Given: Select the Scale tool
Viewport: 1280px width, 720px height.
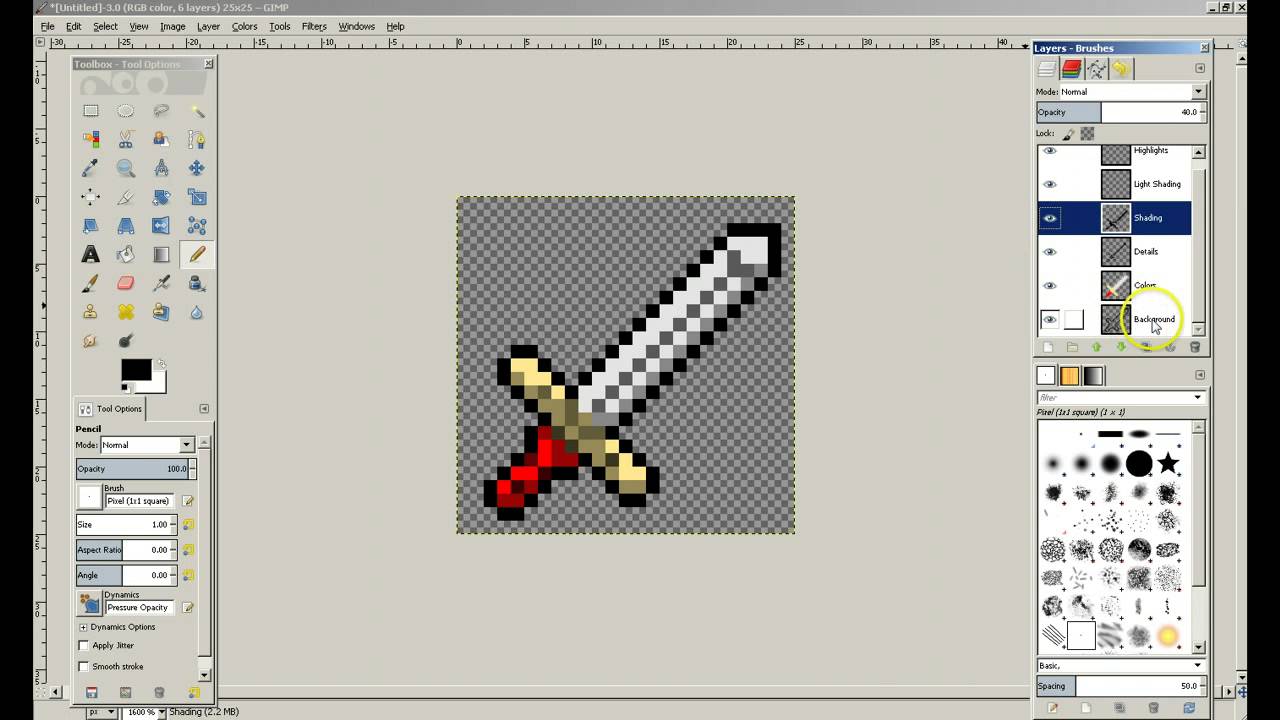Looking at the screenshot, I should (197, 197).
